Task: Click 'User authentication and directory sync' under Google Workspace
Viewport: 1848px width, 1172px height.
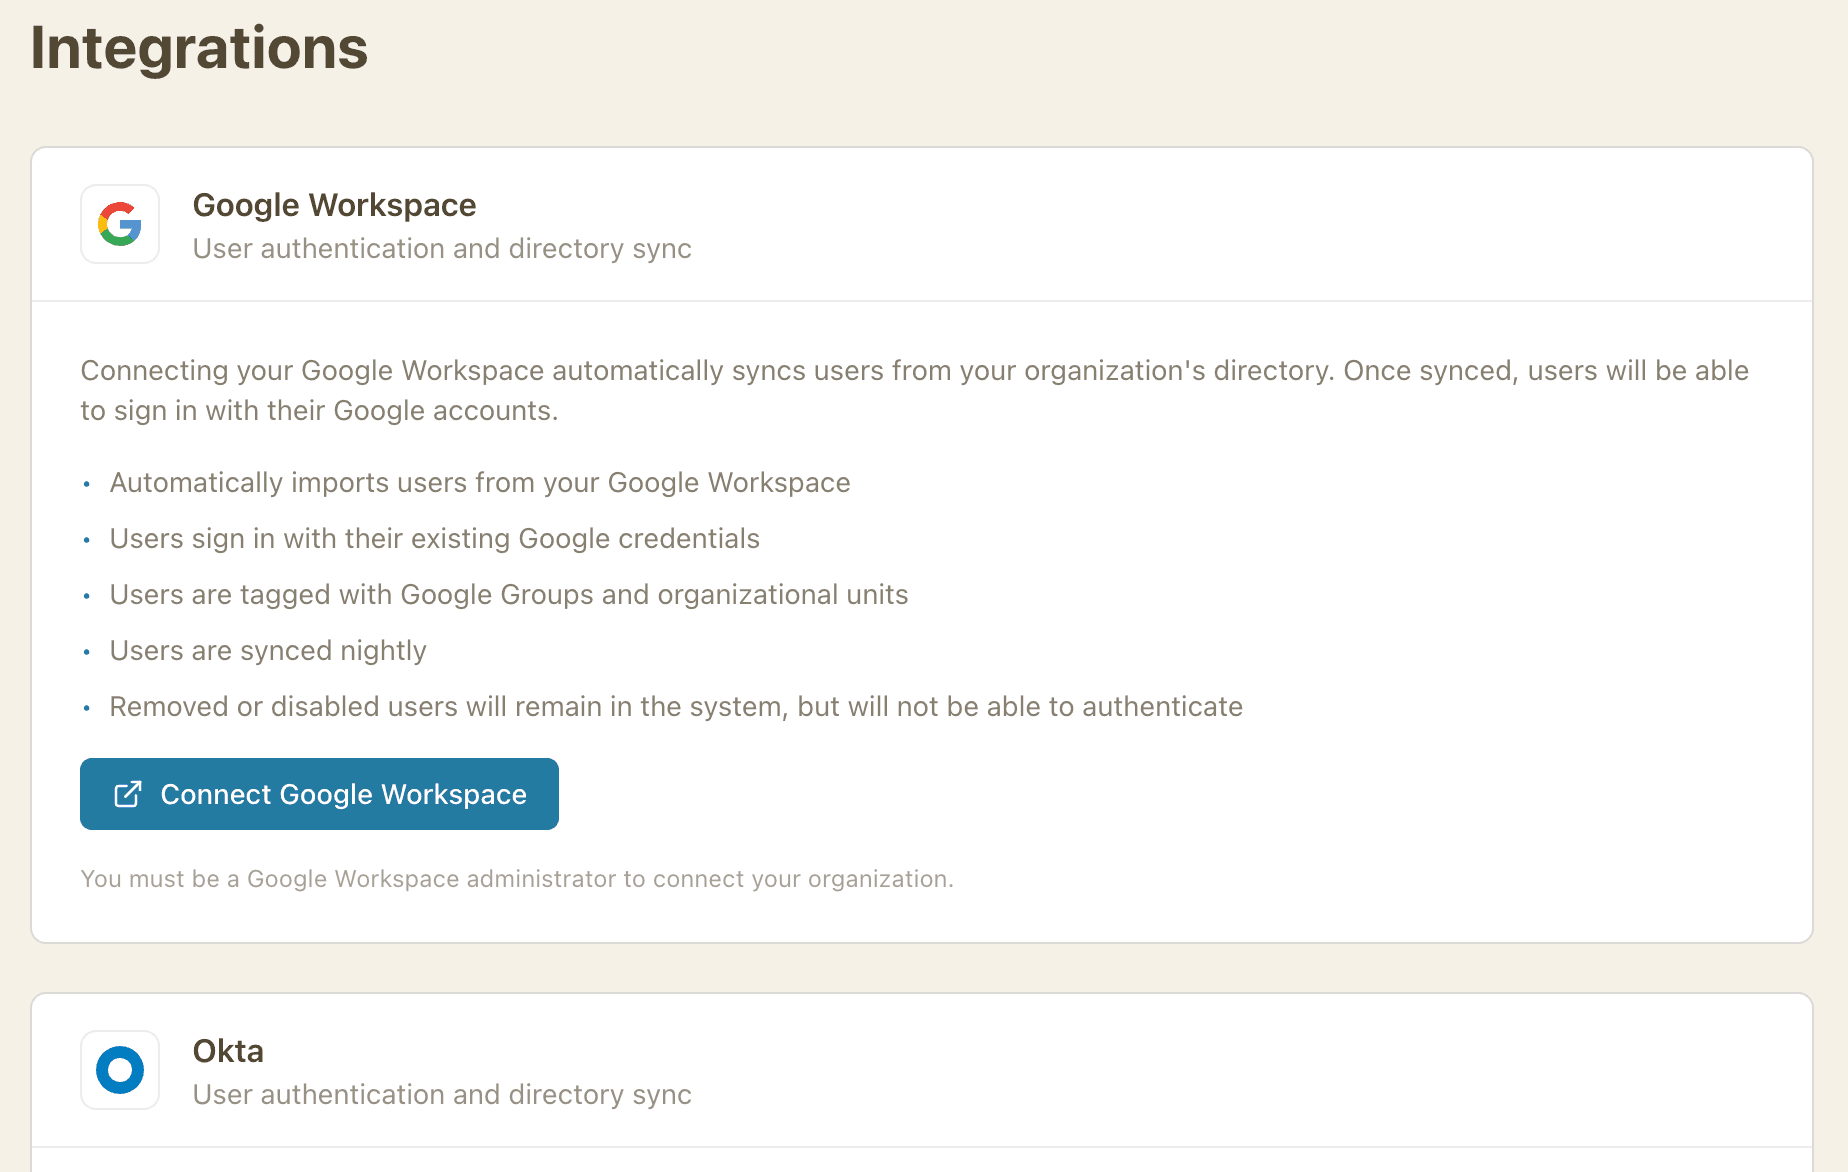Action: tap(441, 248)
